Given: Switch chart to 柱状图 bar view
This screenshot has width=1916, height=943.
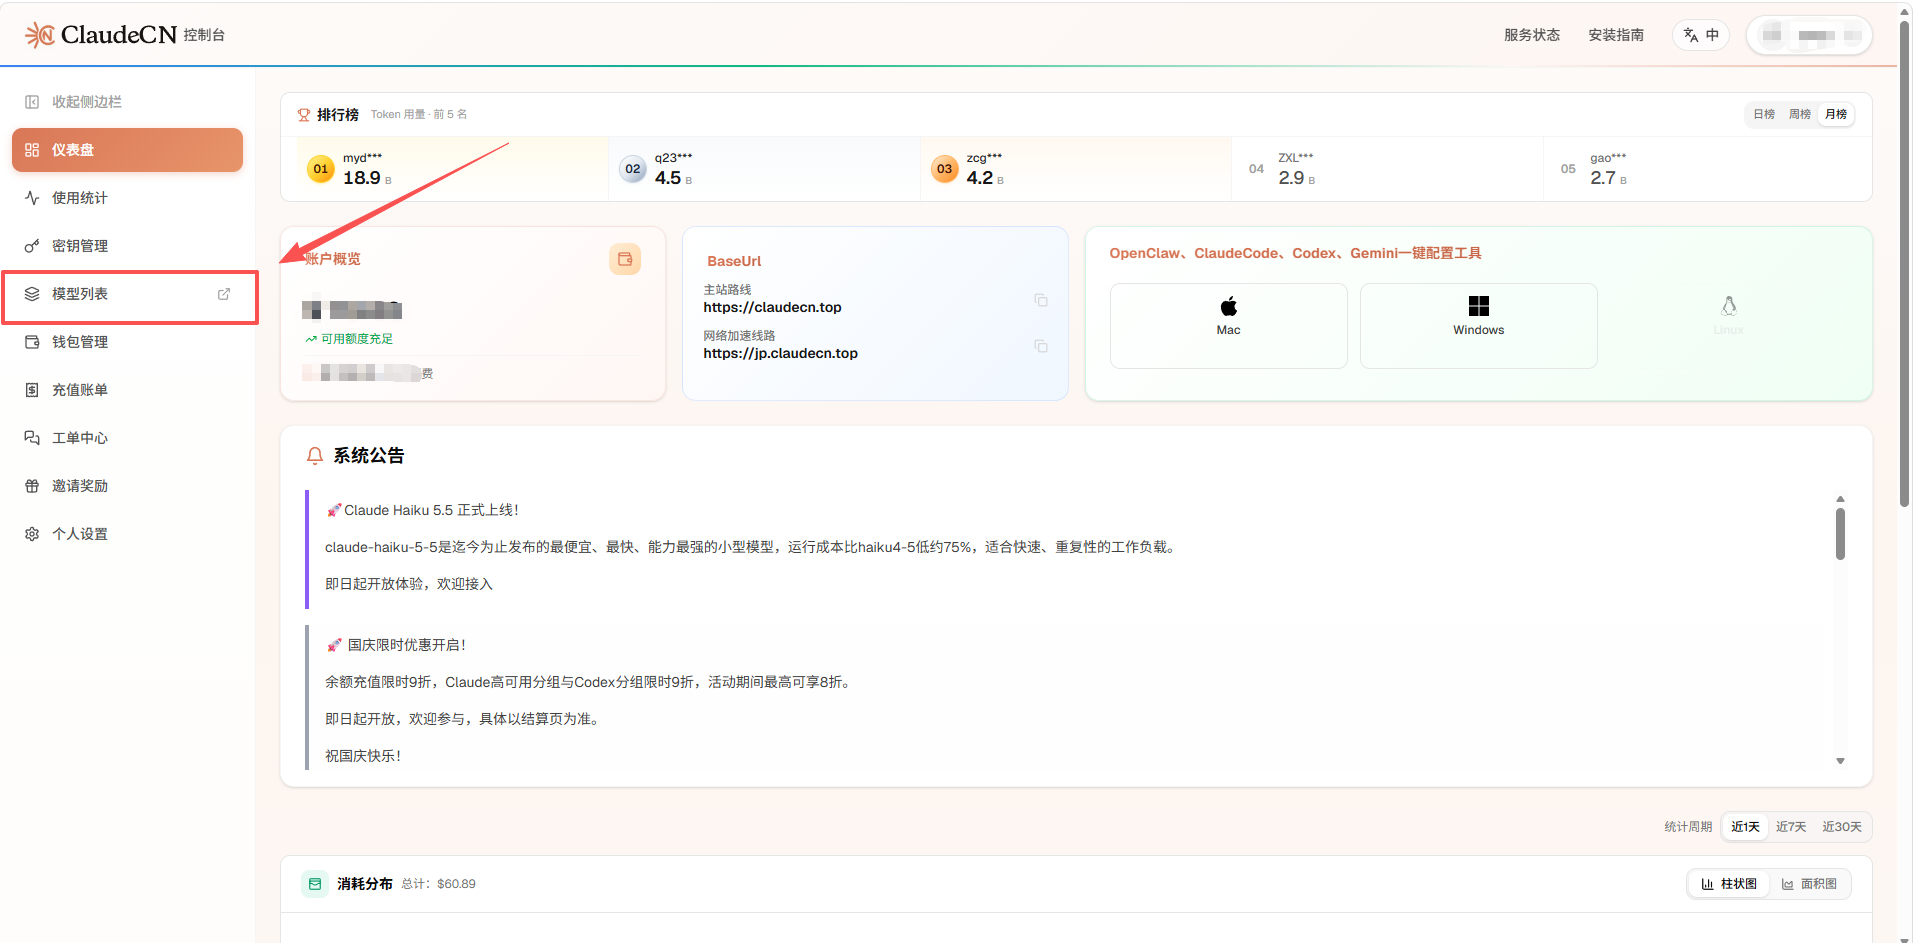Looking at the screenshot, I should point(1728,884).
